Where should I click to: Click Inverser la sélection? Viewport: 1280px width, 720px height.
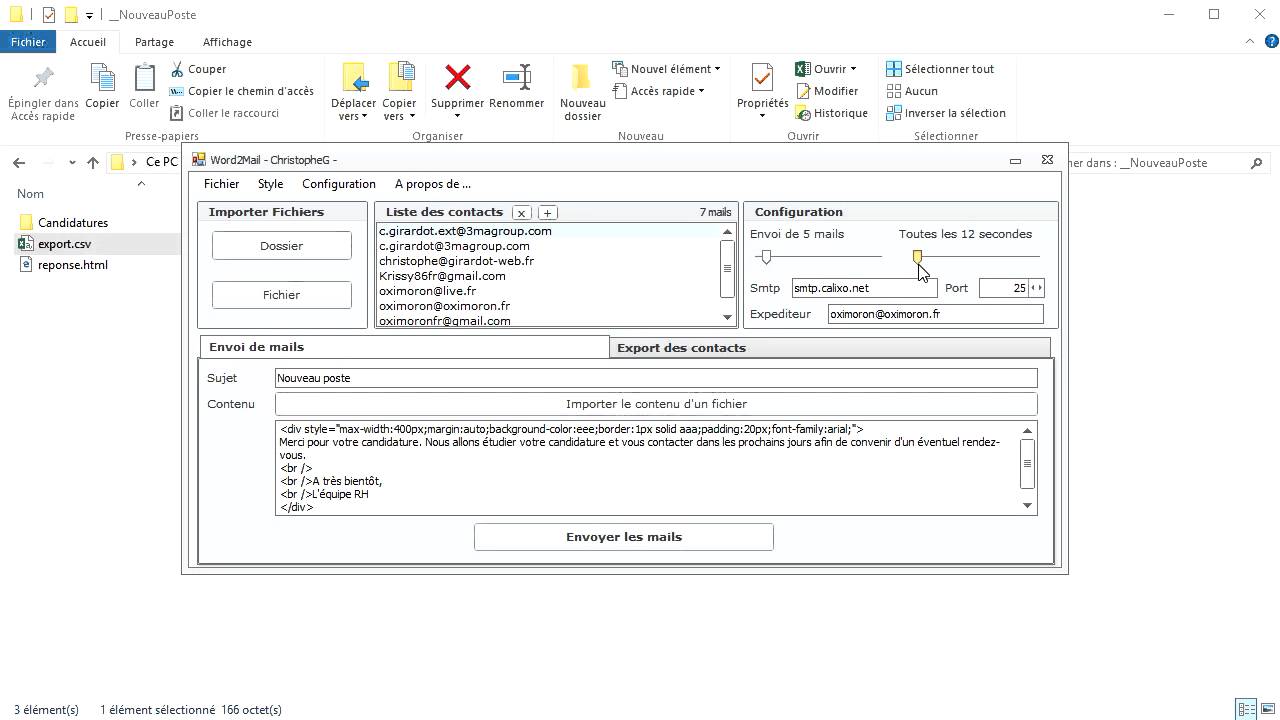[x=946, y=113]
